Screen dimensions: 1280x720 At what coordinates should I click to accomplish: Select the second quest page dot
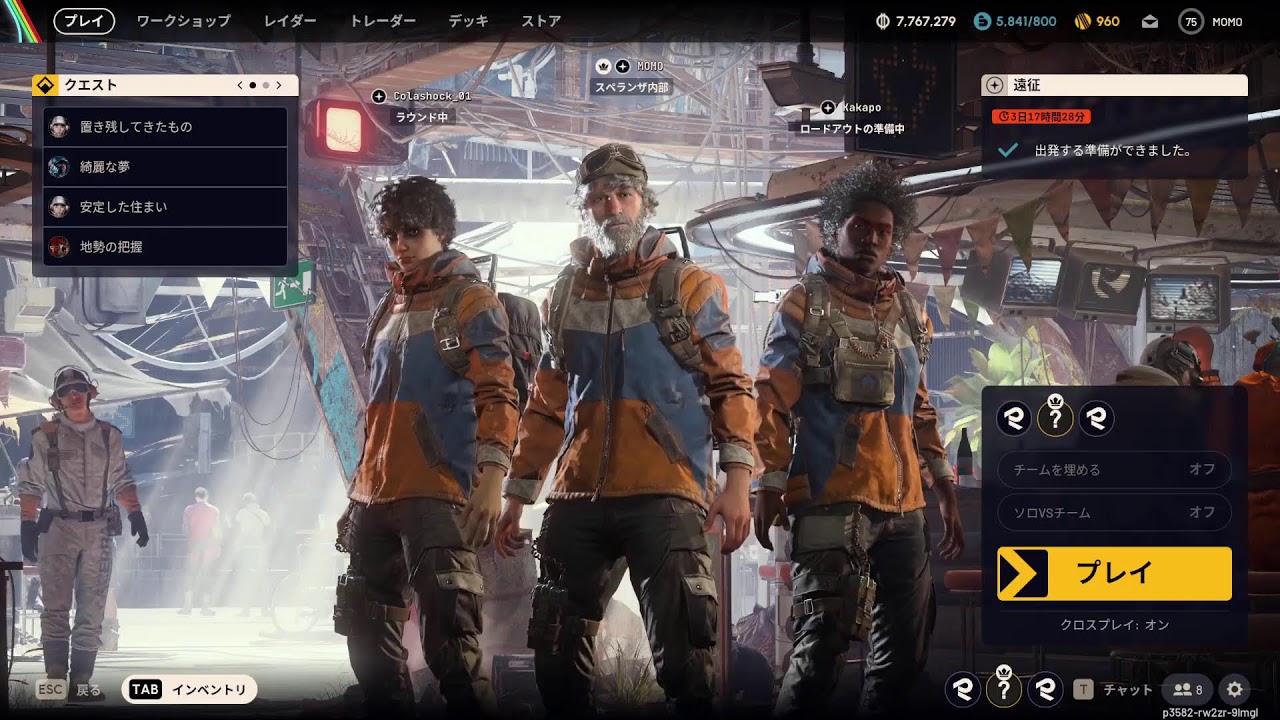[265, 85]
